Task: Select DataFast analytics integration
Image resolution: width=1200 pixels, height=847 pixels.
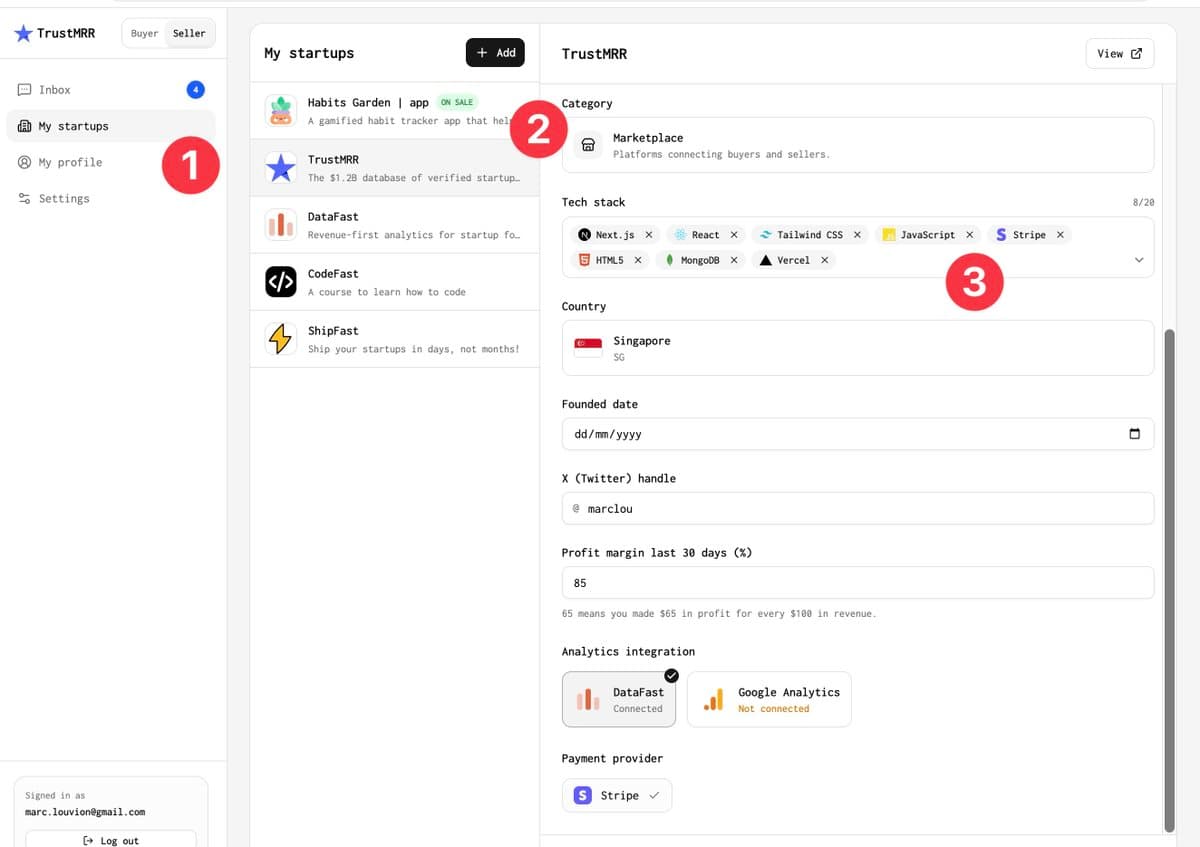Action: click(x=619, y=699)
